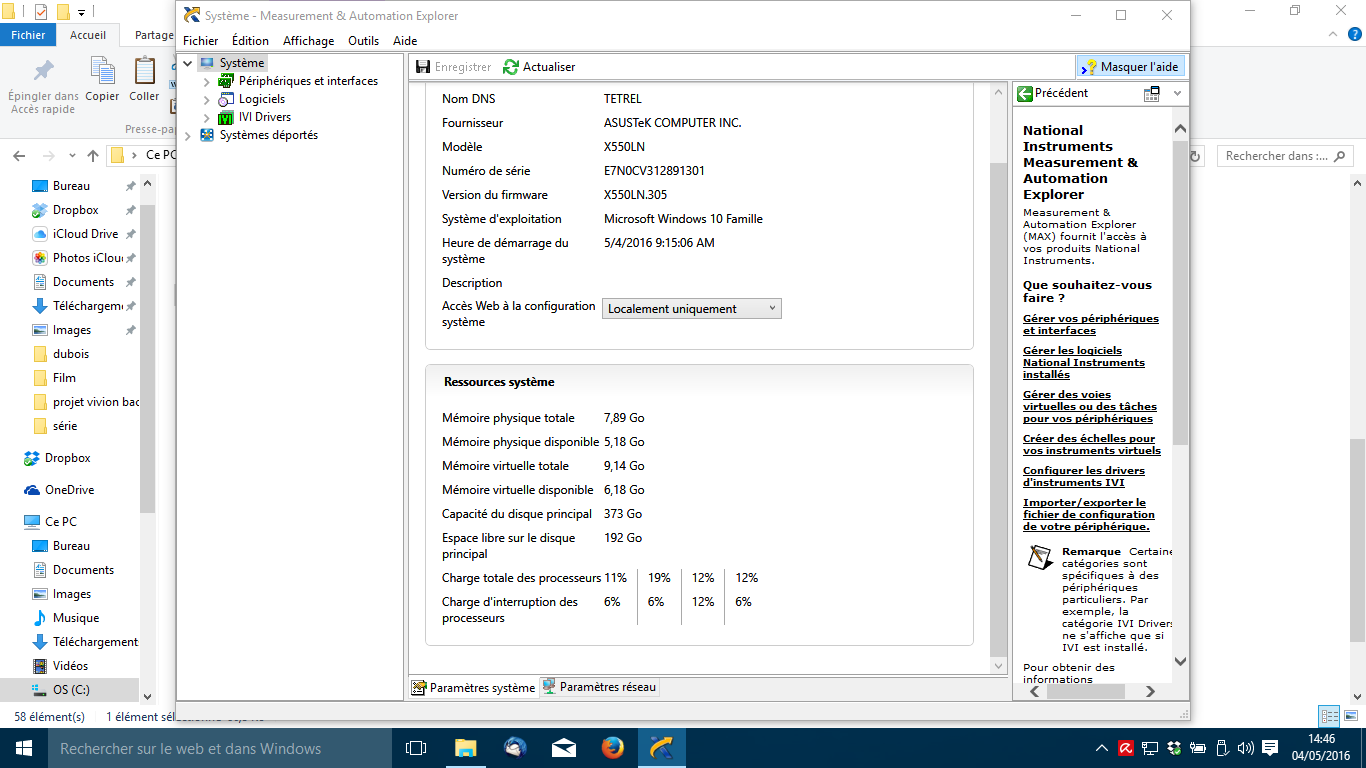Click the battery power tray icon
Image resolution: width=1366 pixels, height=768 pixels.
coord(1197,748)
